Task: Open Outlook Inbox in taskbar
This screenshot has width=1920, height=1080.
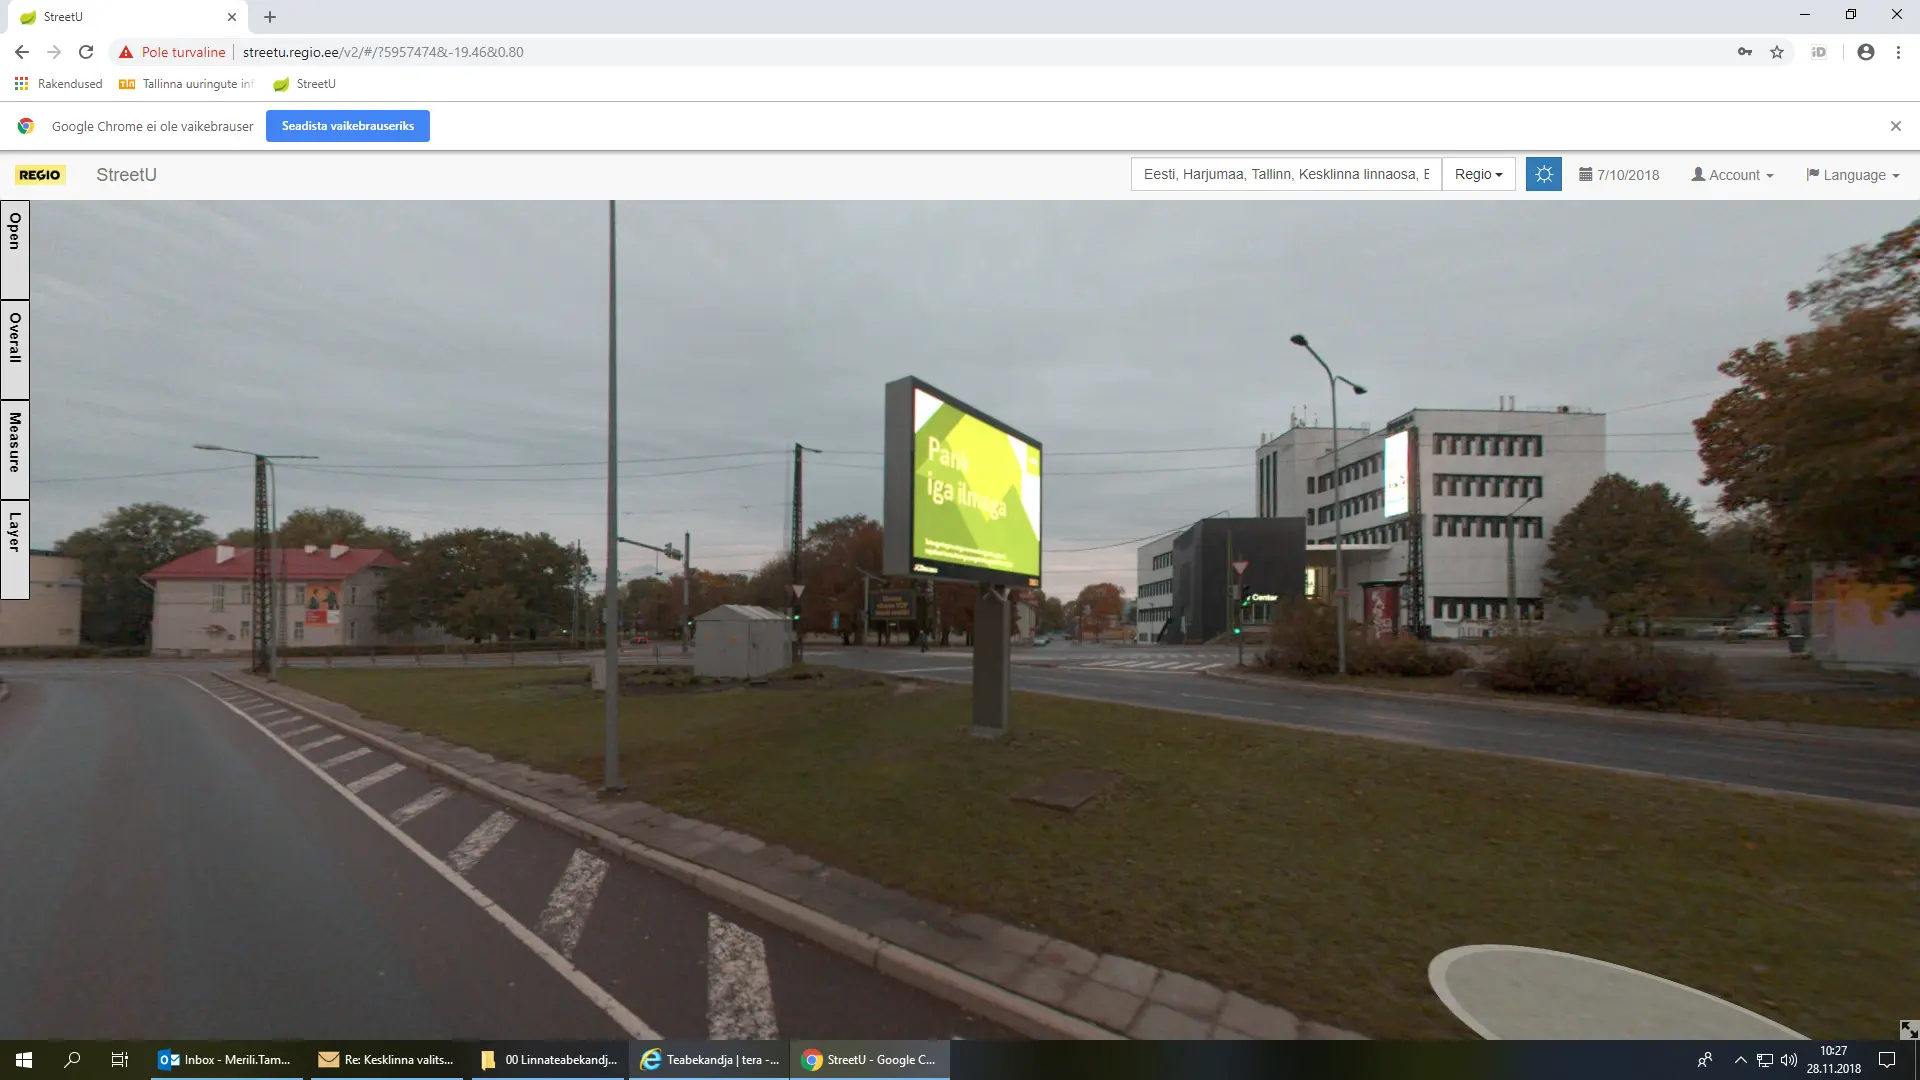Action: click(227, 1060)
